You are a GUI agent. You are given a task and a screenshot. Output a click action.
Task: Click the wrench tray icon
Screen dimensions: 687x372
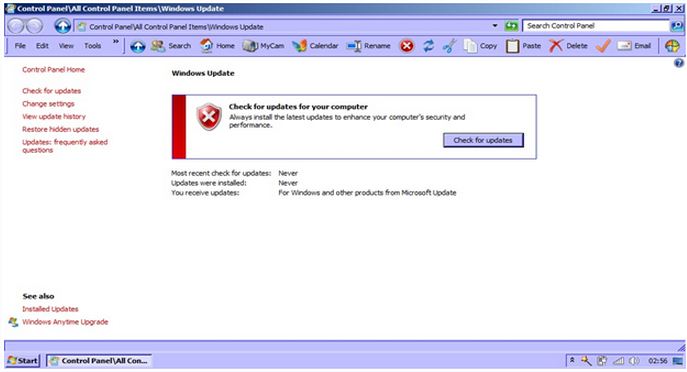pos(586,361)
